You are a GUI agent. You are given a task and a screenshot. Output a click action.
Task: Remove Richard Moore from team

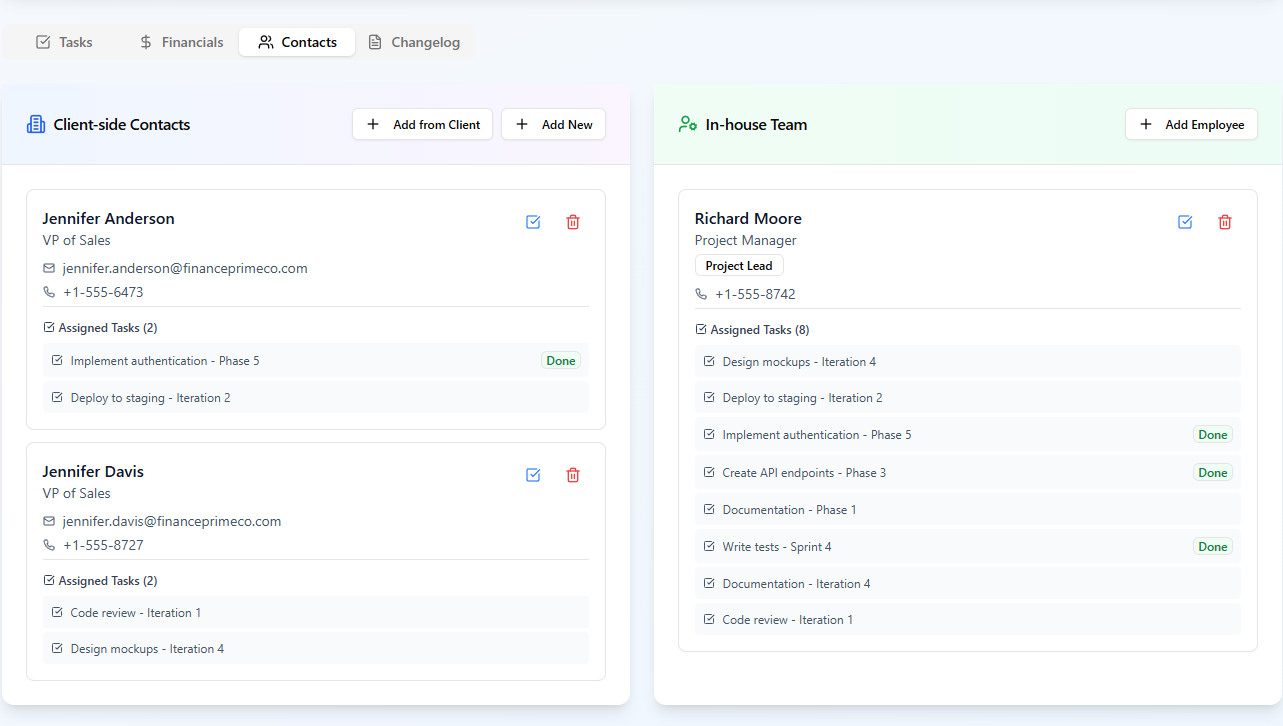[x=1225, y=222]
